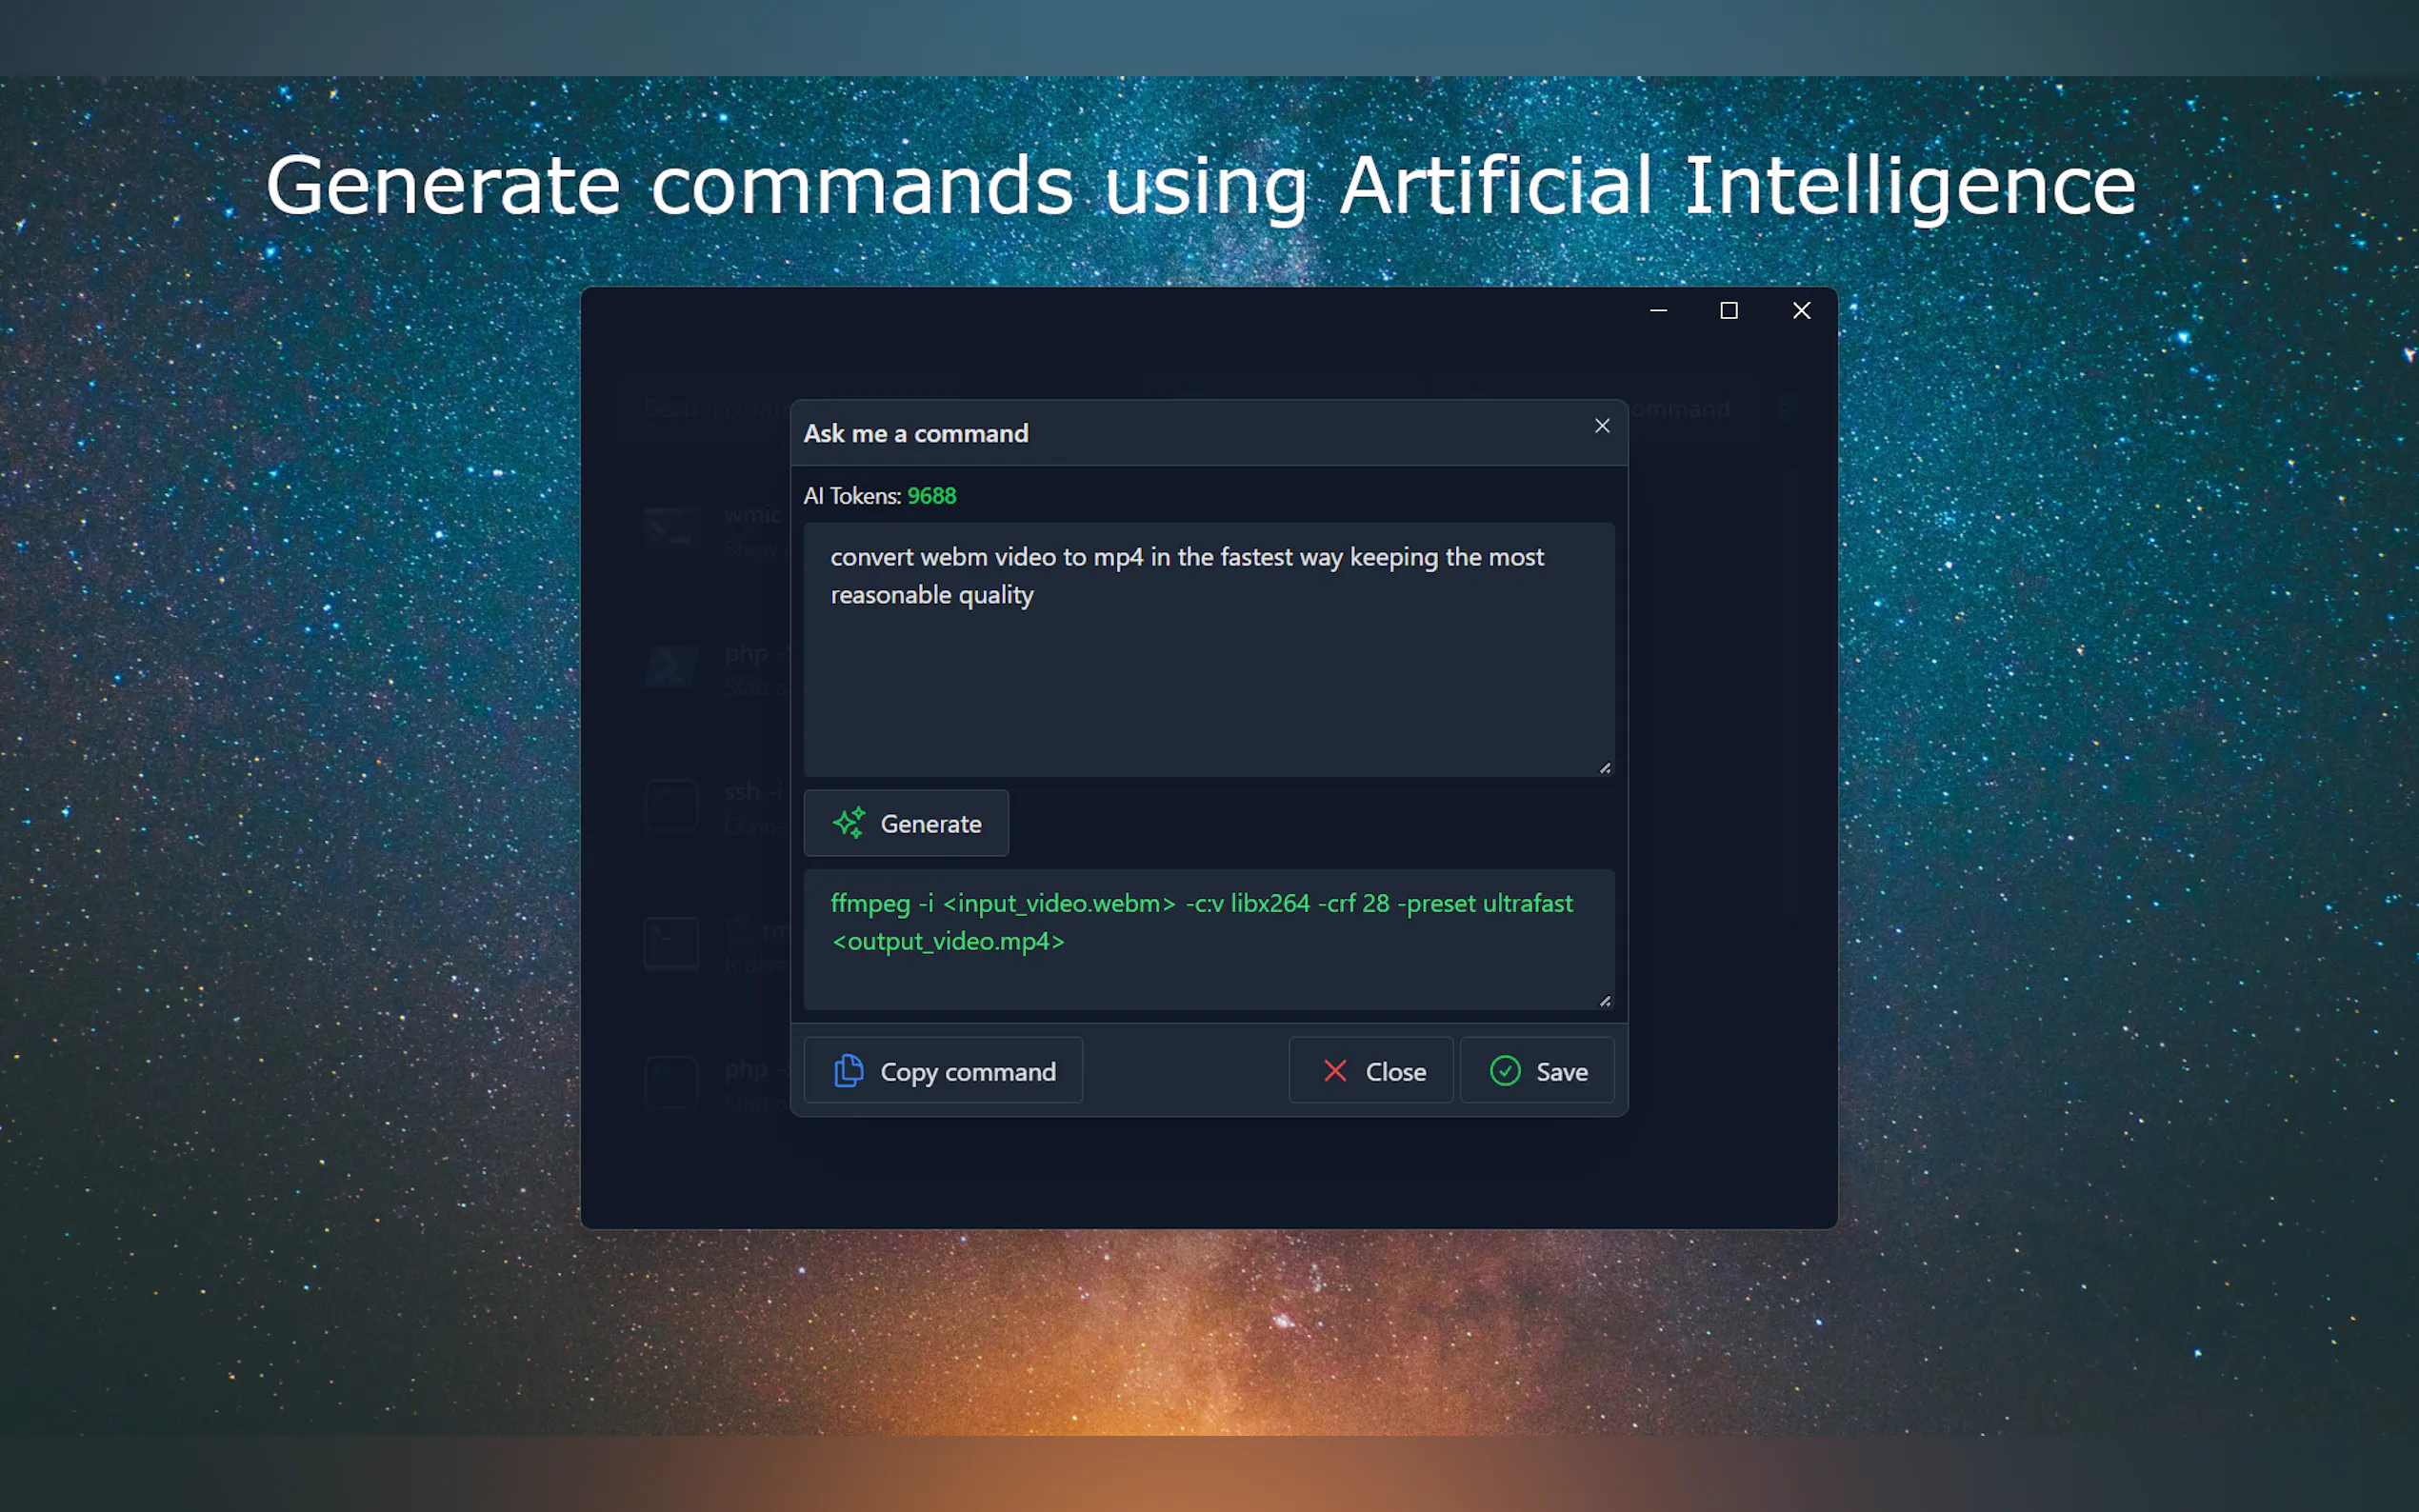Screen dimensions: 2419x1512
Task: Maximize the application window
Action: (1729, 311)
